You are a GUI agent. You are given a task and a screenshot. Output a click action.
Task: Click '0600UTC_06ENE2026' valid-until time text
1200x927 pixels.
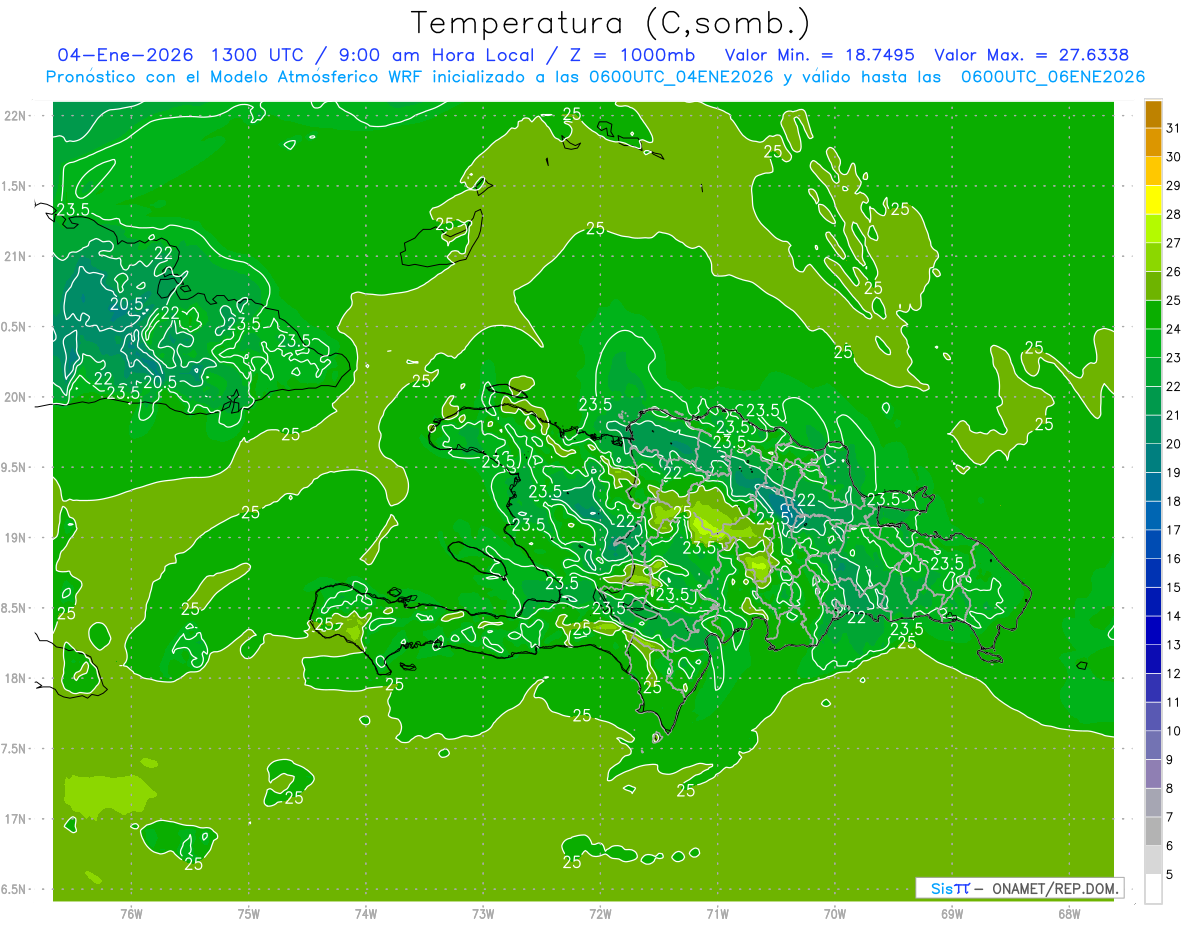[x=1053, y=77]
